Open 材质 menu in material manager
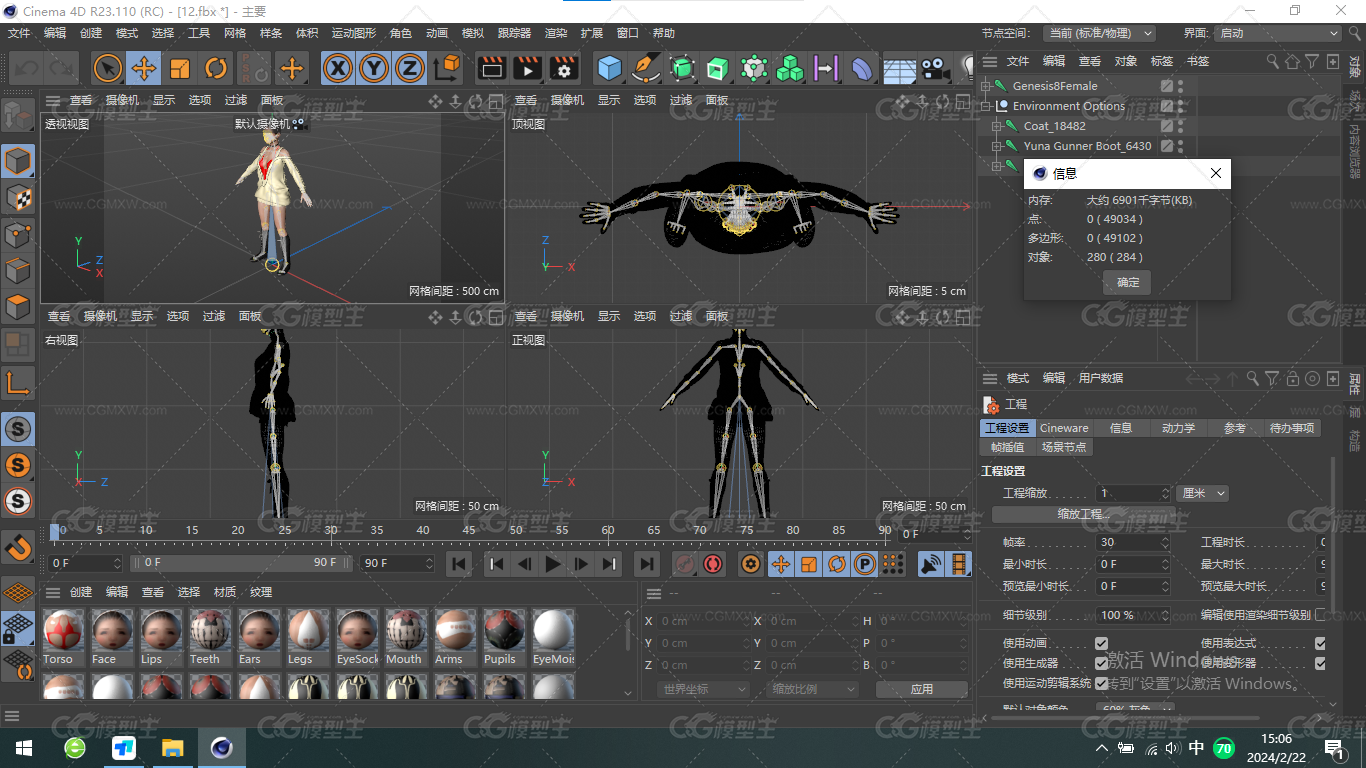Image resolution: width=1366 pixels, height=768 pixels. [225, 592]
